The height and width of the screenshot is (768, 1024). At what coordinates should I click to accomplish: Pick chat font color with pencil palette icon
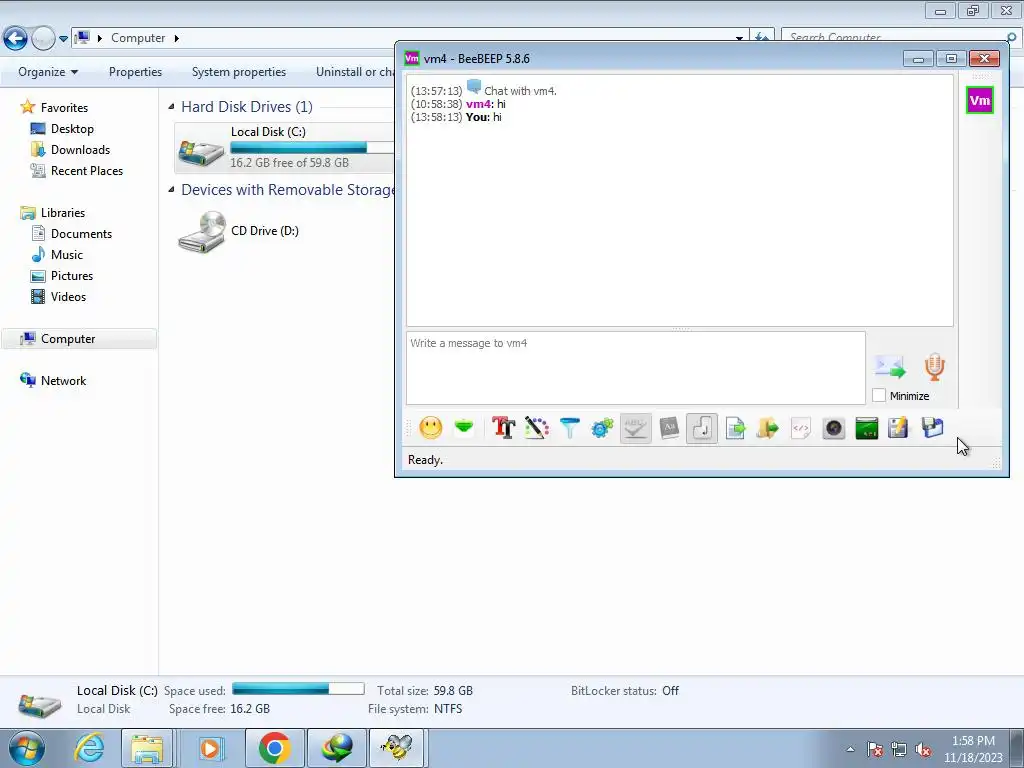(536, 428)
